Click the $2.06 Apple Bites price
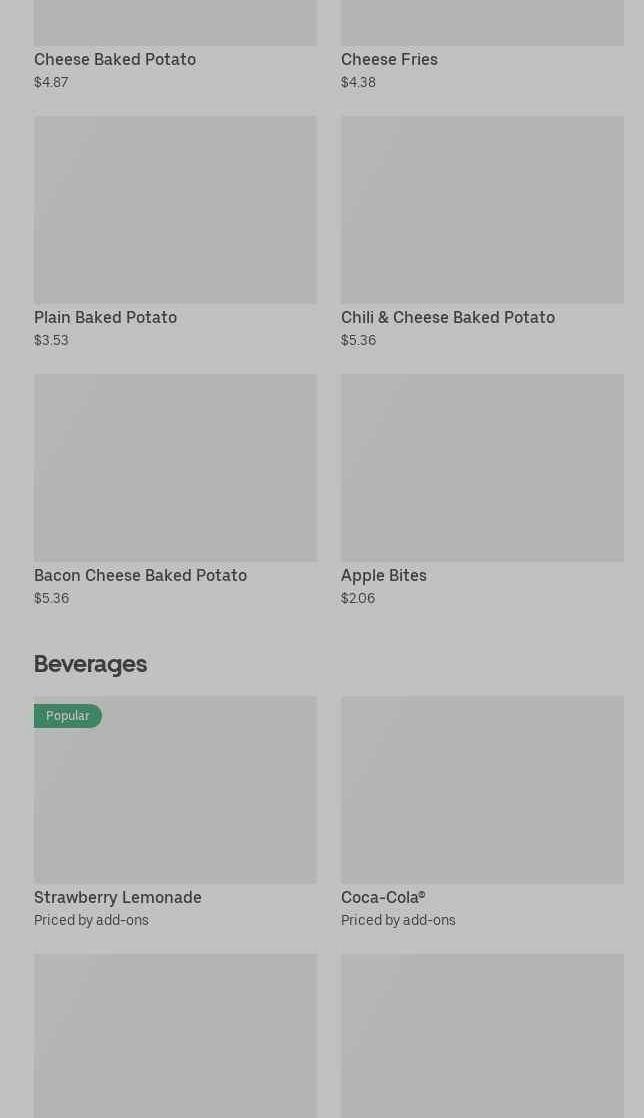Image resolution: width=644 pixels, height=1118 pixels. [358, 598]
